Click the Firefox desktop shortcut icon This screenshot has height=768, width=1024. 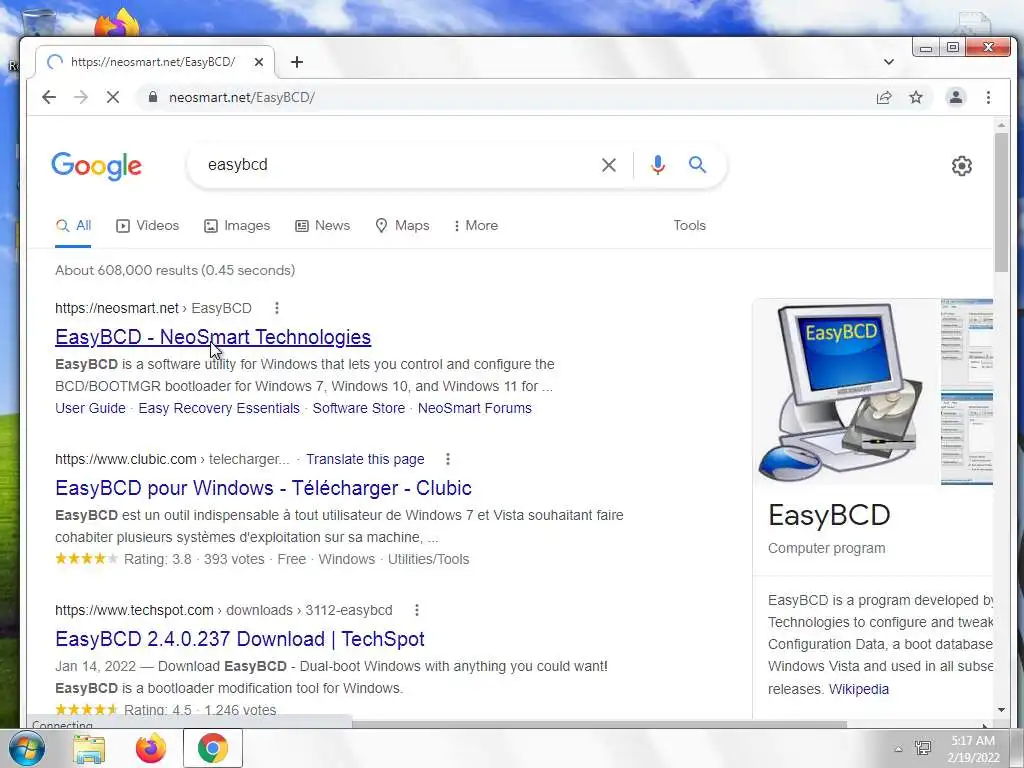117,23
